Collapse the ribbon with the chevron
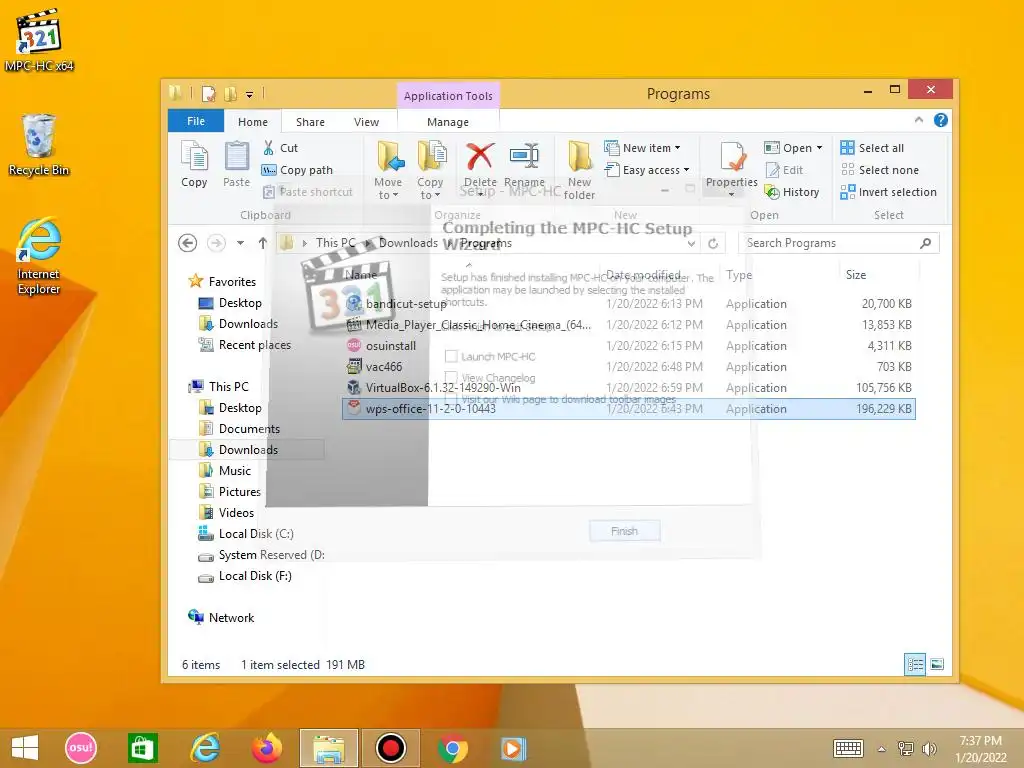 919,120
